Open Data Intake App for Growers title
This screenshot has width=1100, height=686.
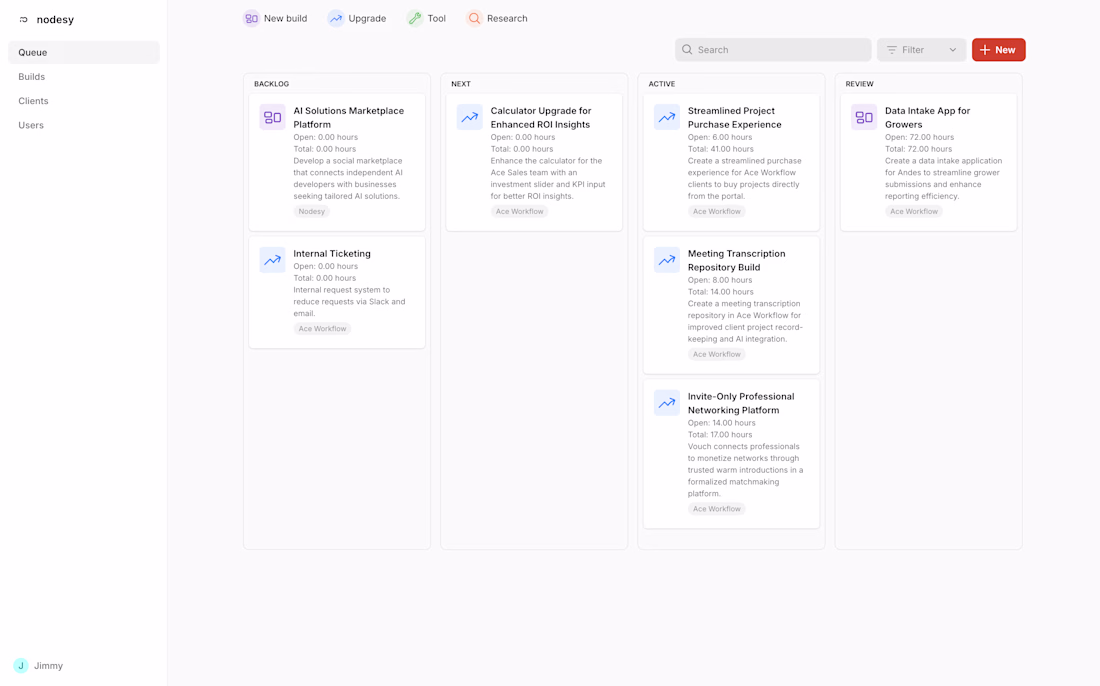(927, 117)
